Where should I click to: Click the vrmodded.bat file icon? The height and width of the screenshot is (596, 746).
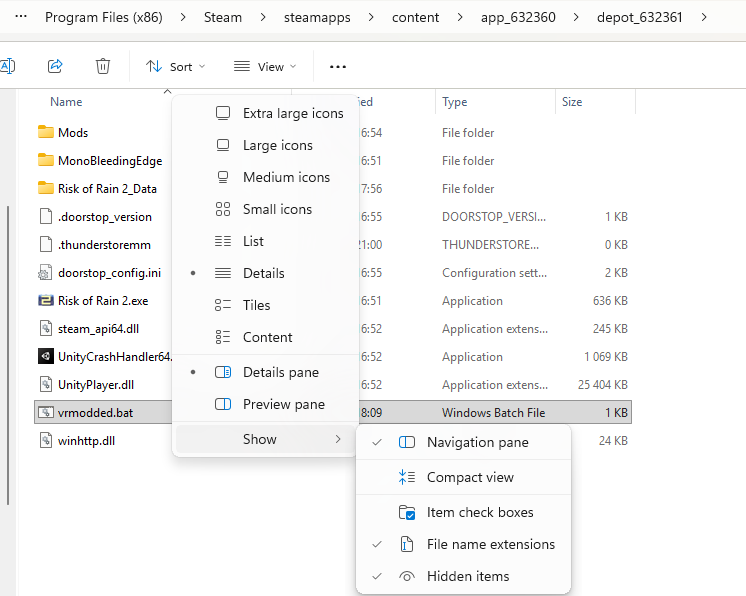(x=46, y=412)
